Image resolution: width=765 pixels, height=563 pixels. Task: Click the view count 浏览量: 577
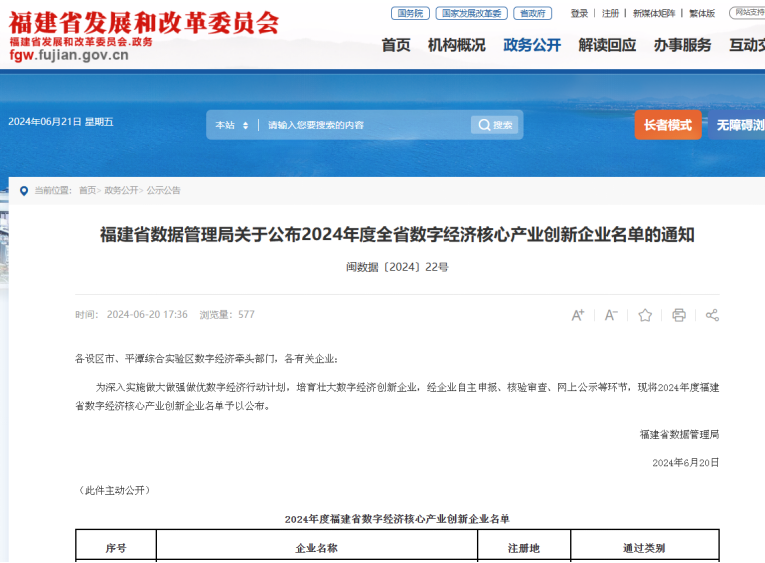[227, 315]
